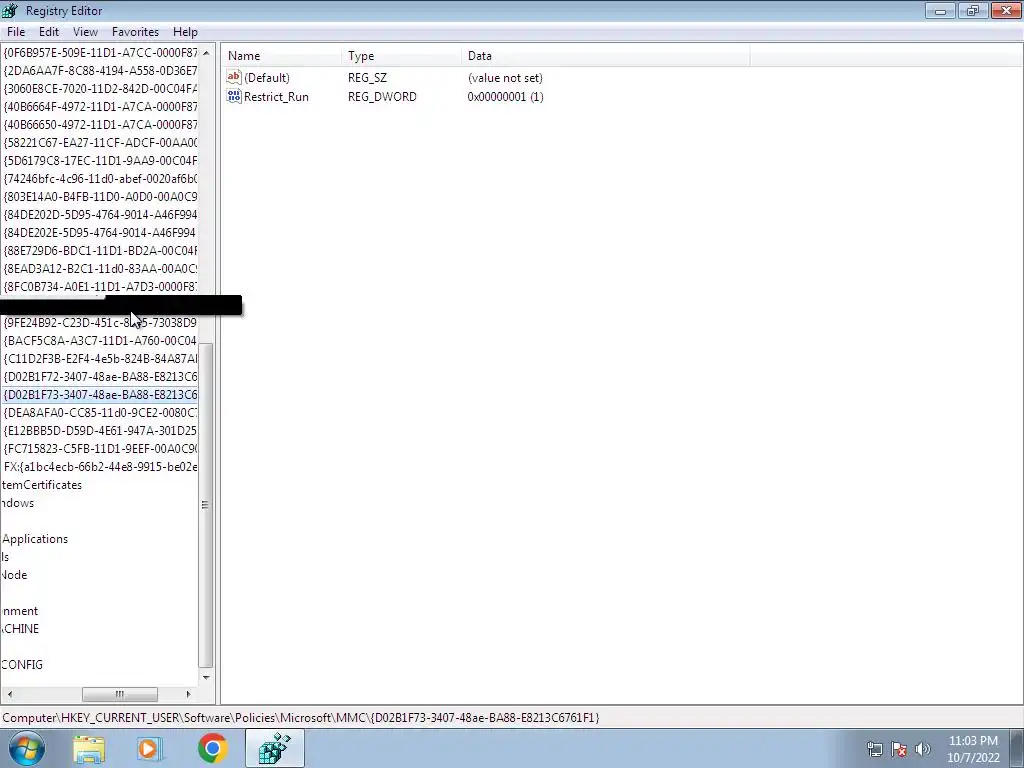Select the (Default) value name

tap(266, 78)
